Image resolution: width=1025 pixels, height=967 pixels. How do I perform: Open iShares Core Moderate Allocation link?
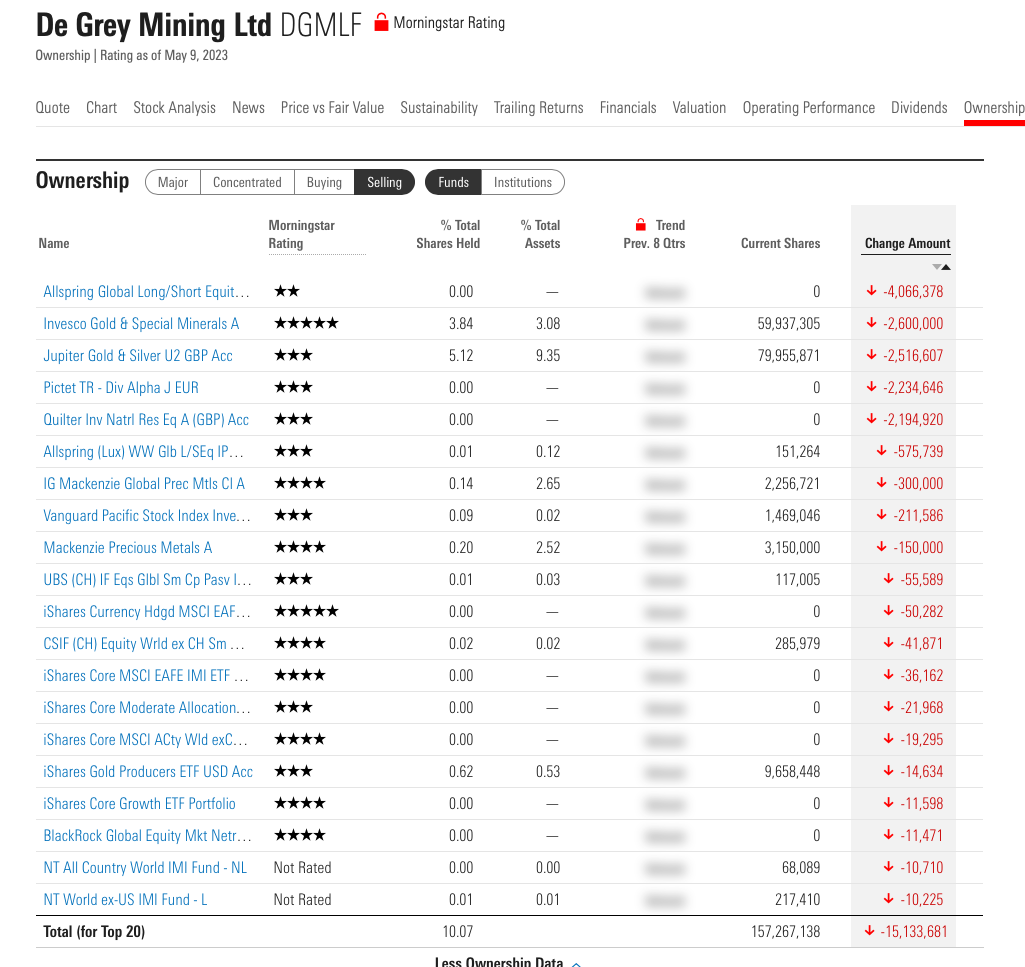(x=147, y=708)
